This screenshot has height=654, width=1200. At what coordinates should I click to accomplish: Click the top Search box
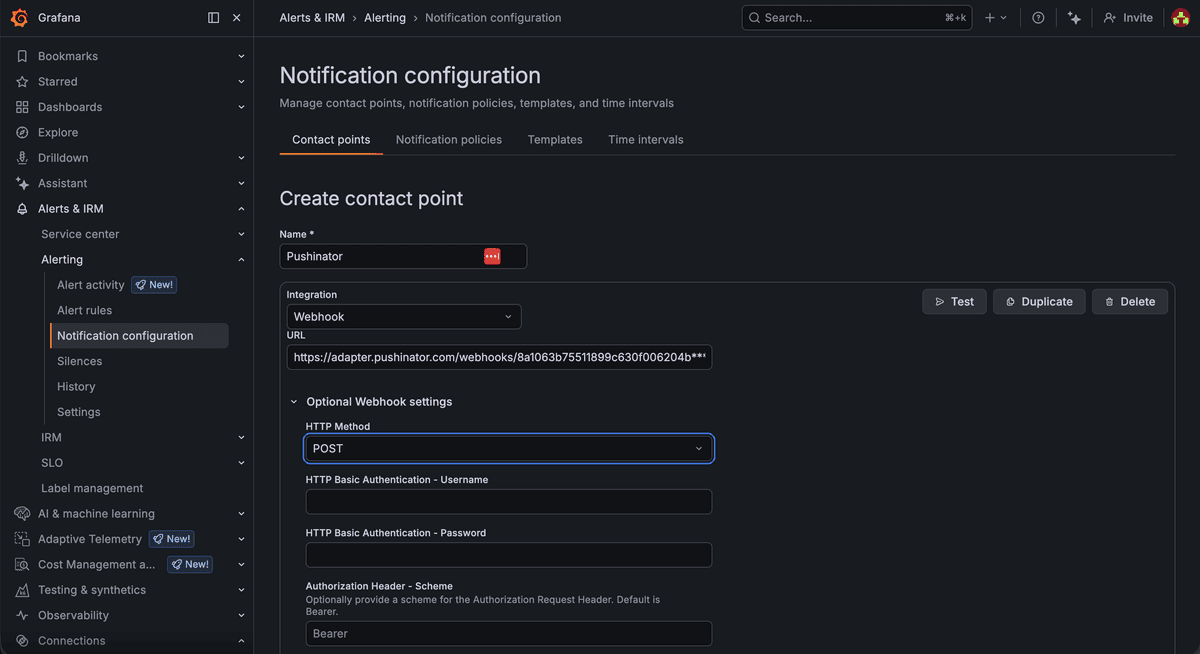pos(857,18)
